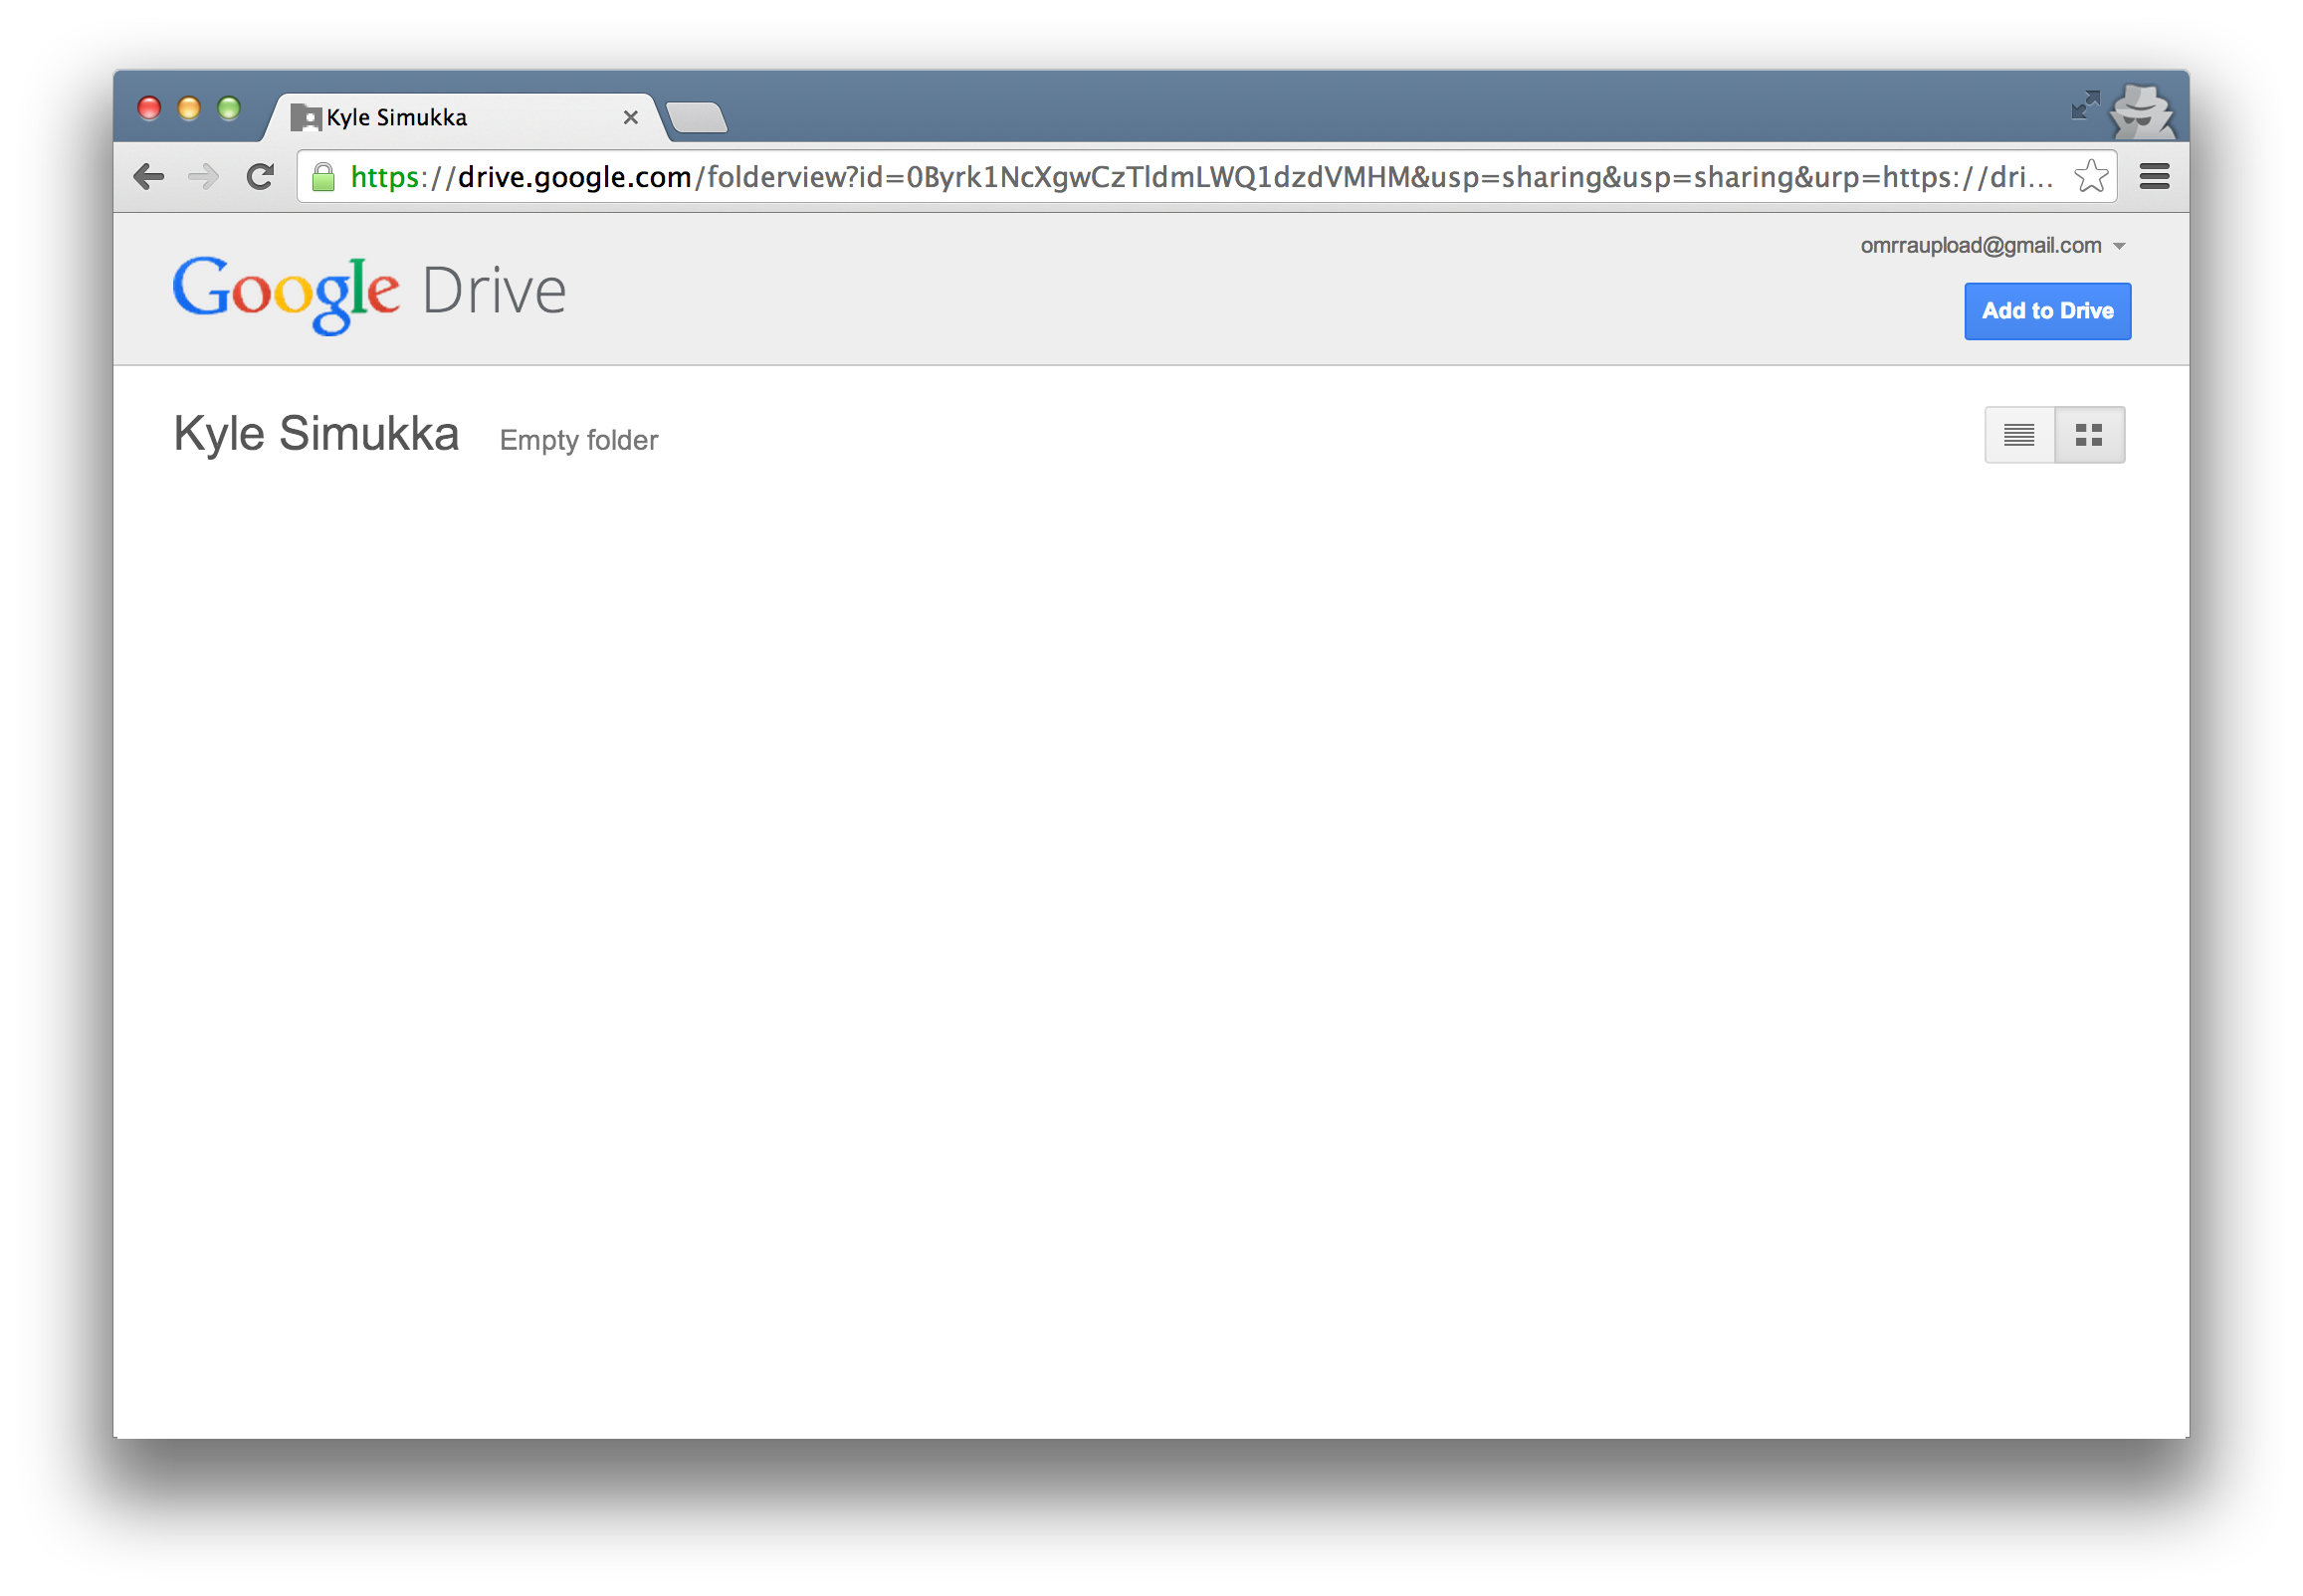Bookmark this page with the star icon
This screenshot has height=1596, width=2303.
(x=2091, y=177)
